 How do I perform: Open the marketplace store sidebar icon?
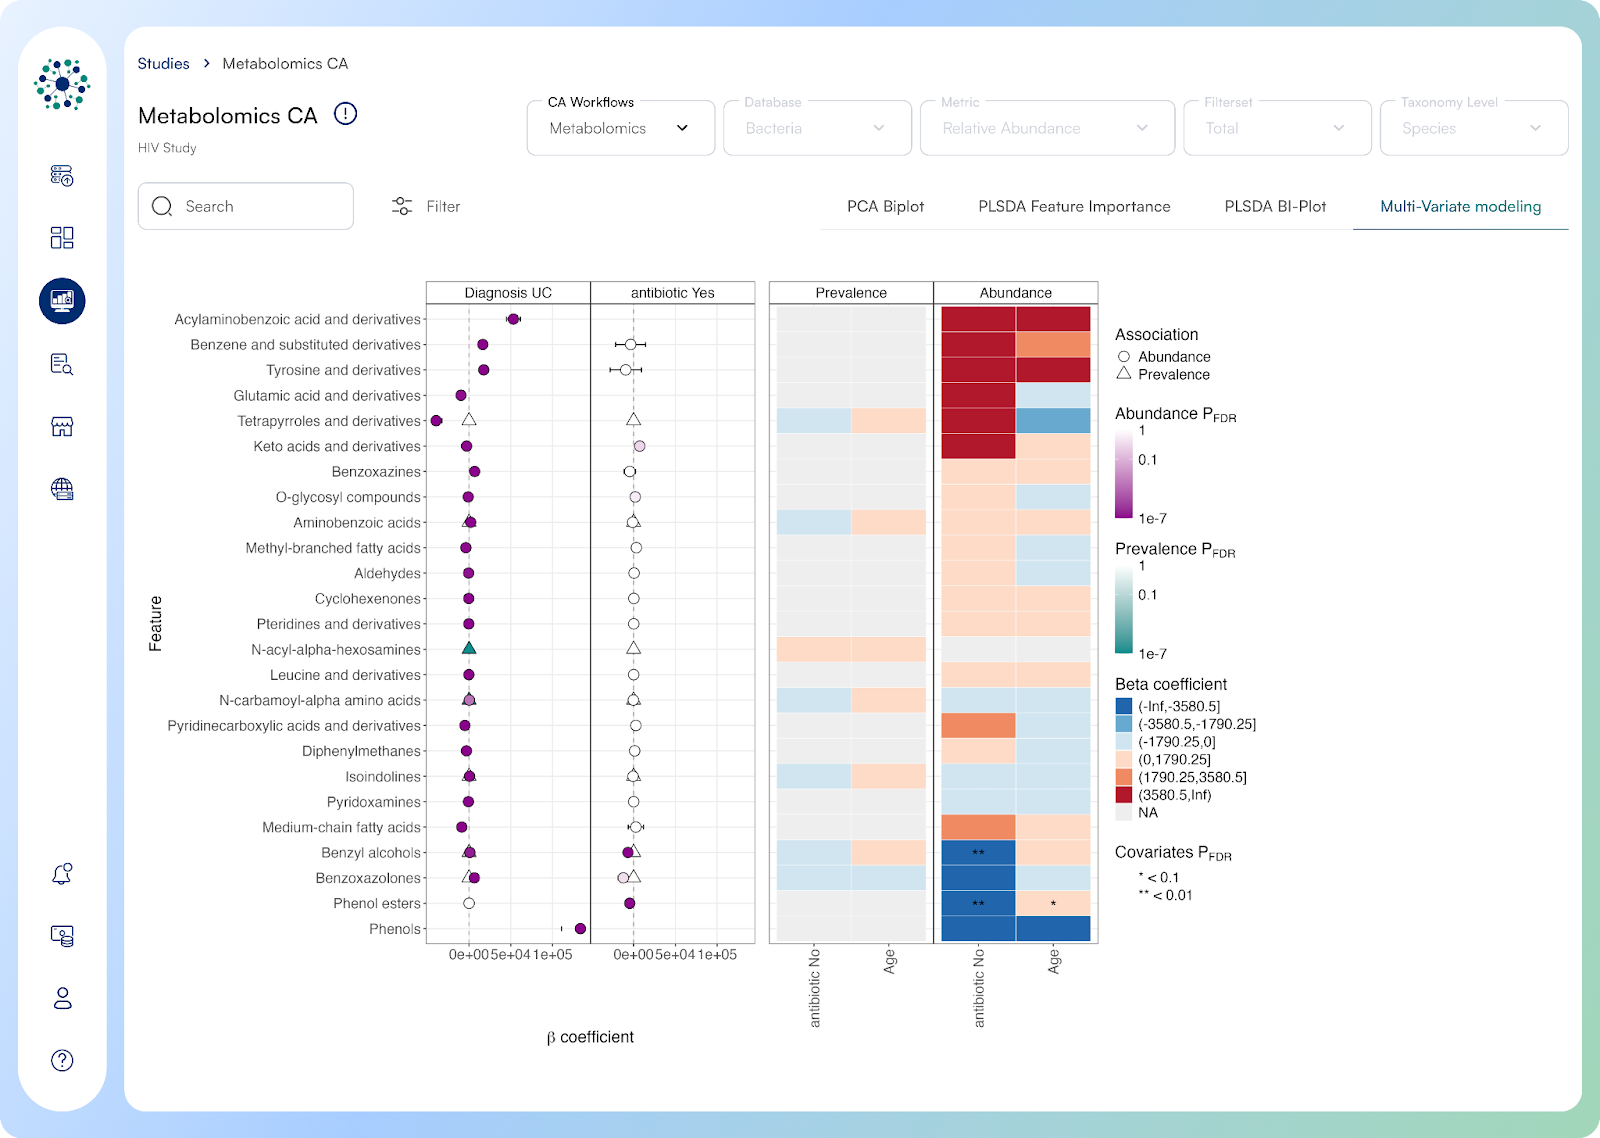coord(62,427)
